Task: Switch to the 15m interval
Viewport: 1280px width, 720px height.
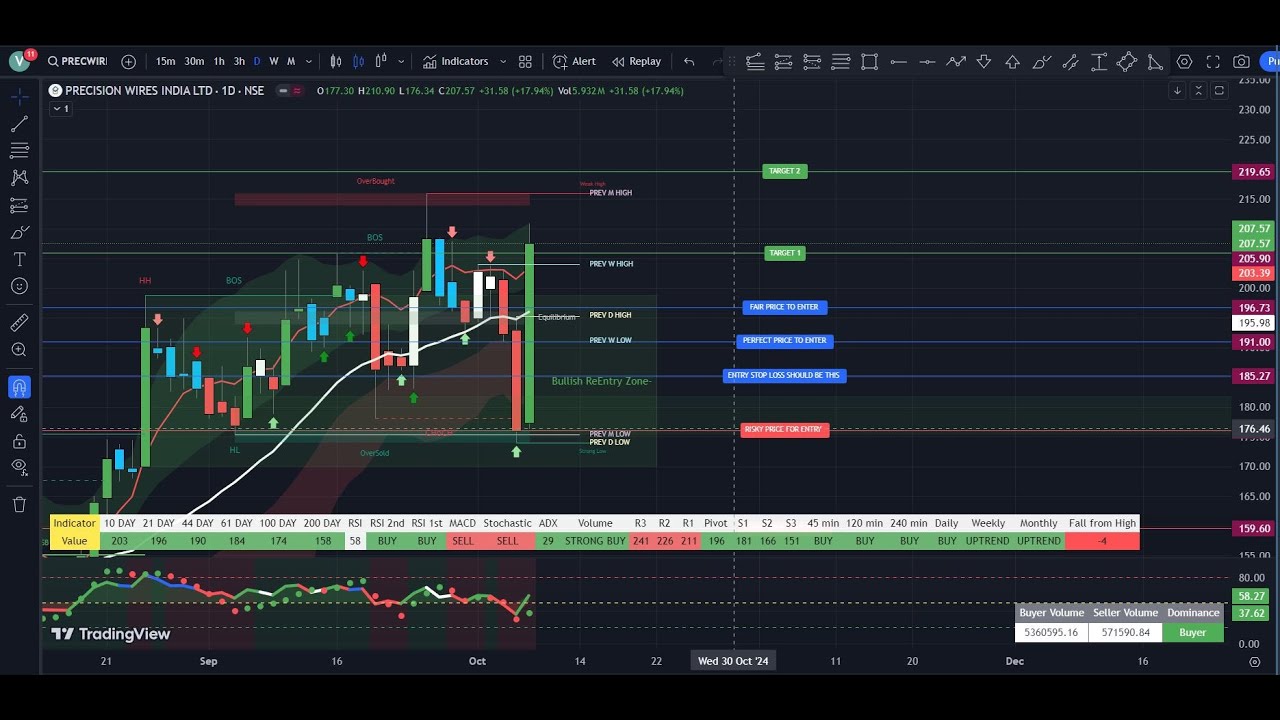Action: tap(165, 61)
